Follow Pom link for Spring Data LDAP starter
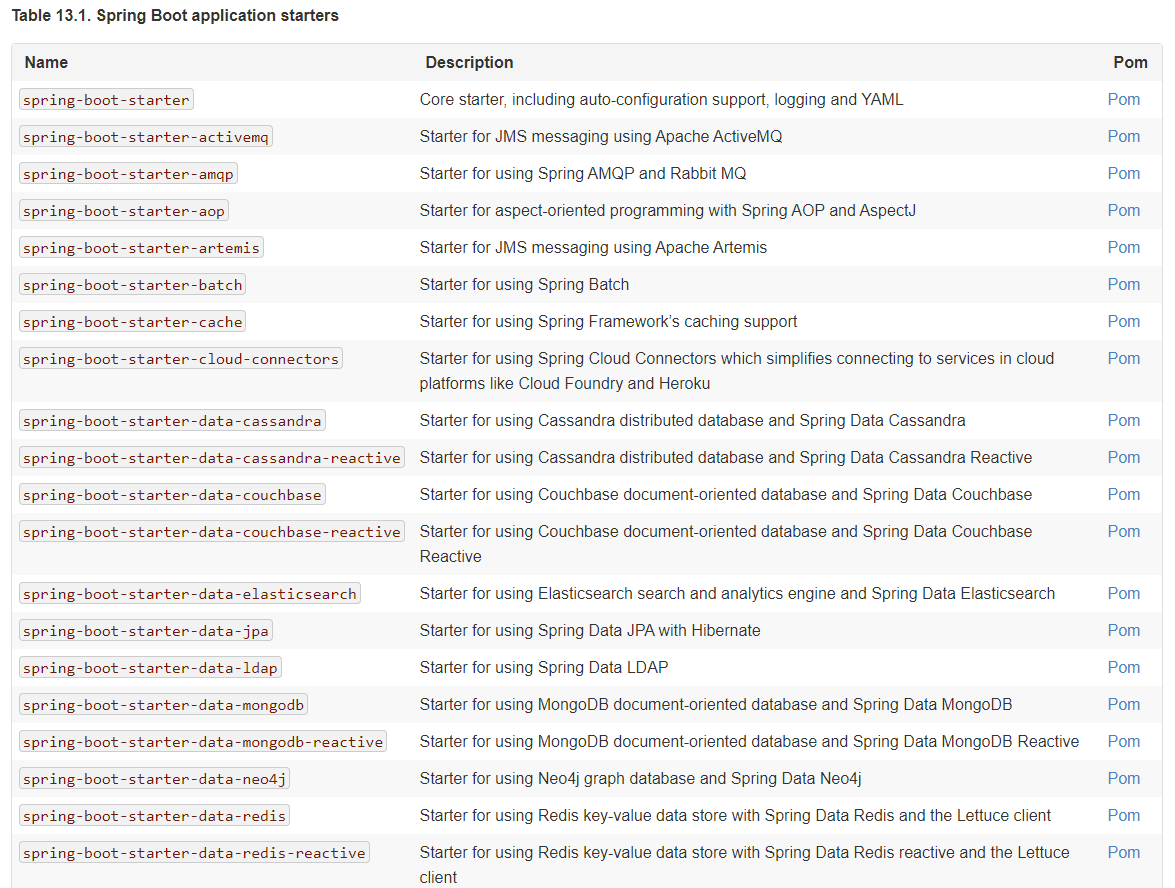 tap(1123, 667)
